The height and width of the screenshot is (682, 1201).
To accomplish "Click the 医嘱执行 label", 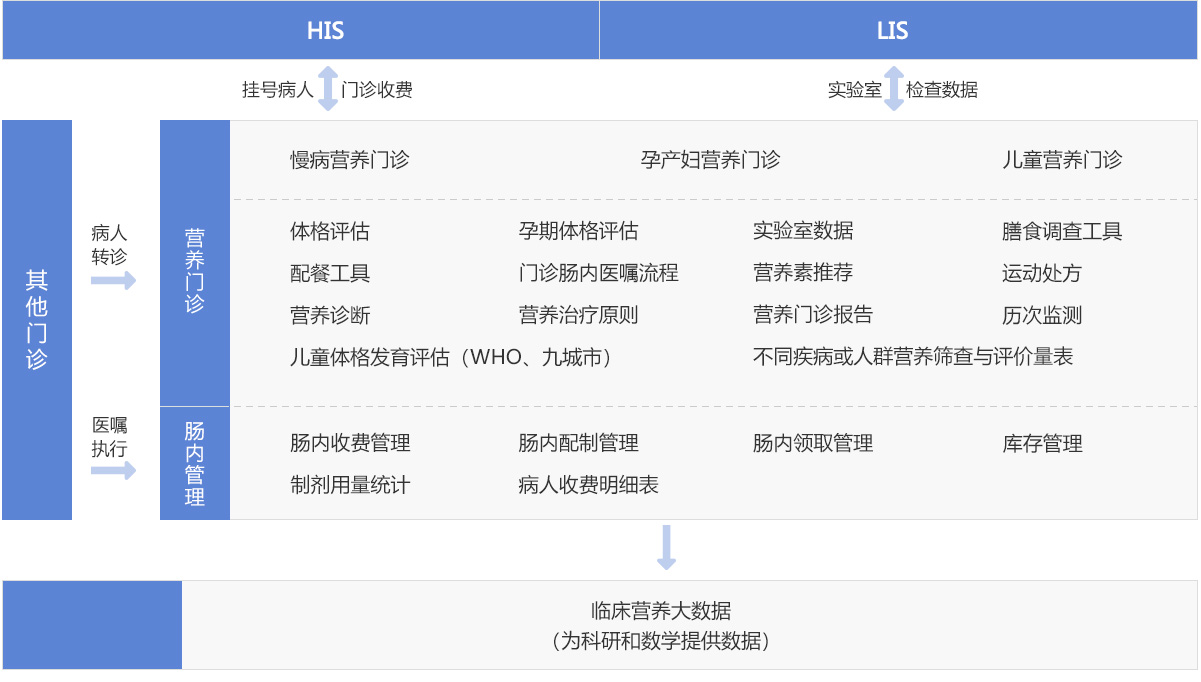I will [110, 437].
